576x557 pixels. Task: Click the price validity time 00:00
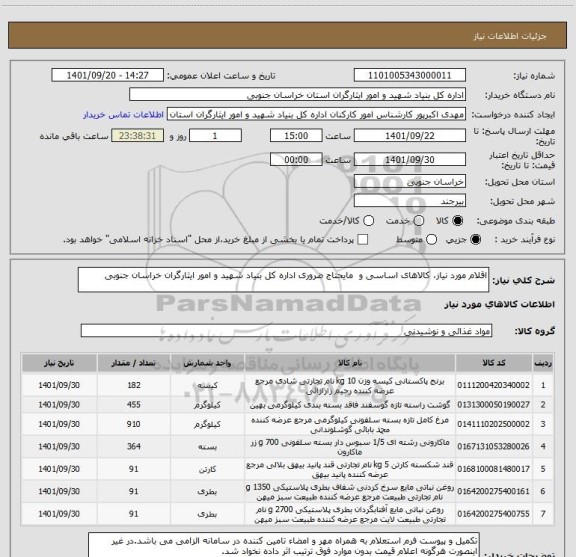pos(296,159)
